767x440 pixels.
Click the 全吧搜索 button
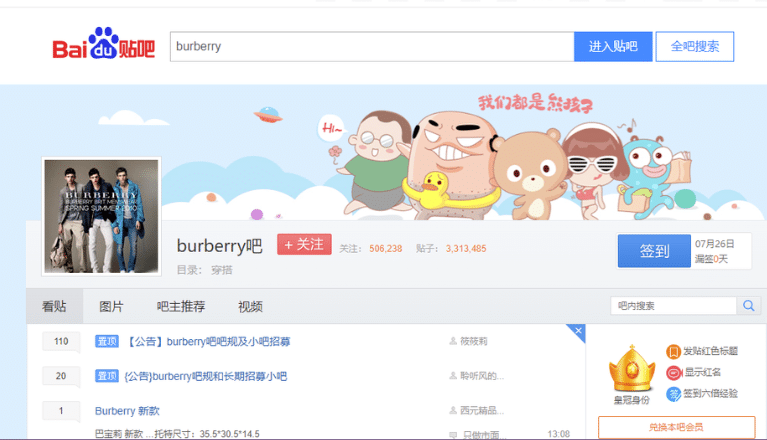pos(695,46)
